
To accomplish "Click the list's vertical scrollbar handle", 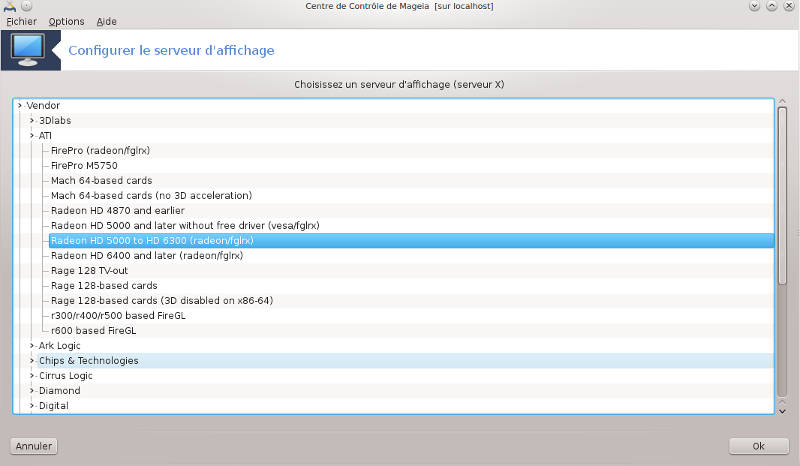I will (x=782, y=196).
